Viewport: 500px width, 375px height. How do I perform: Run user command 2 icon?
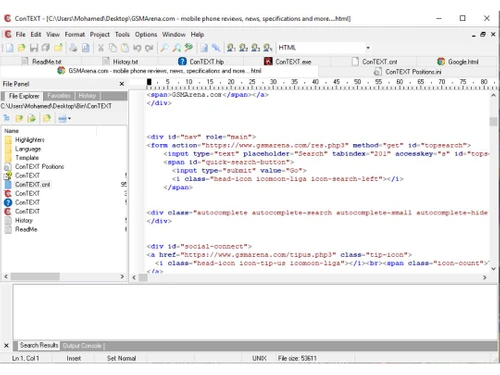click(243, 48)
